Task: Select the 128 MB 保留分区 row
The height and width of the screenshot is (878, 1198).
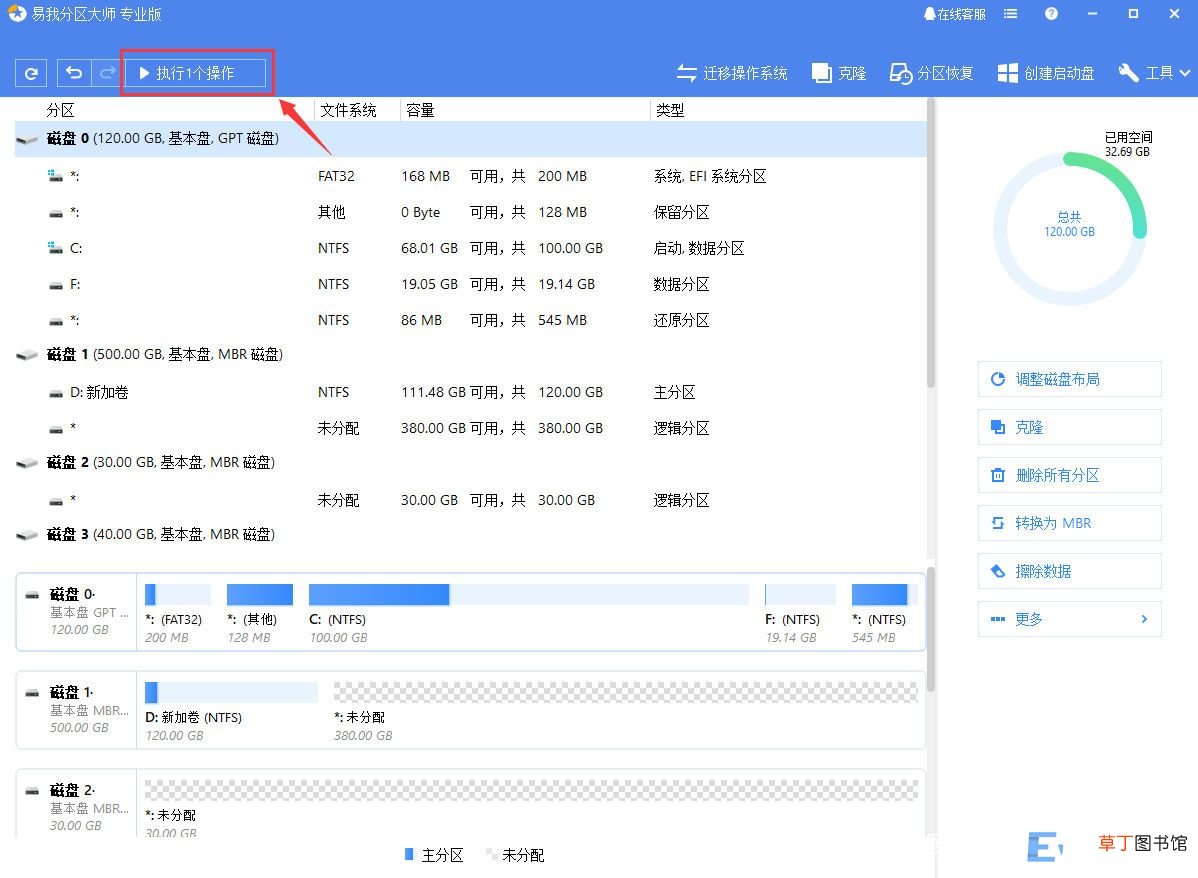Action: pos(471,212)
